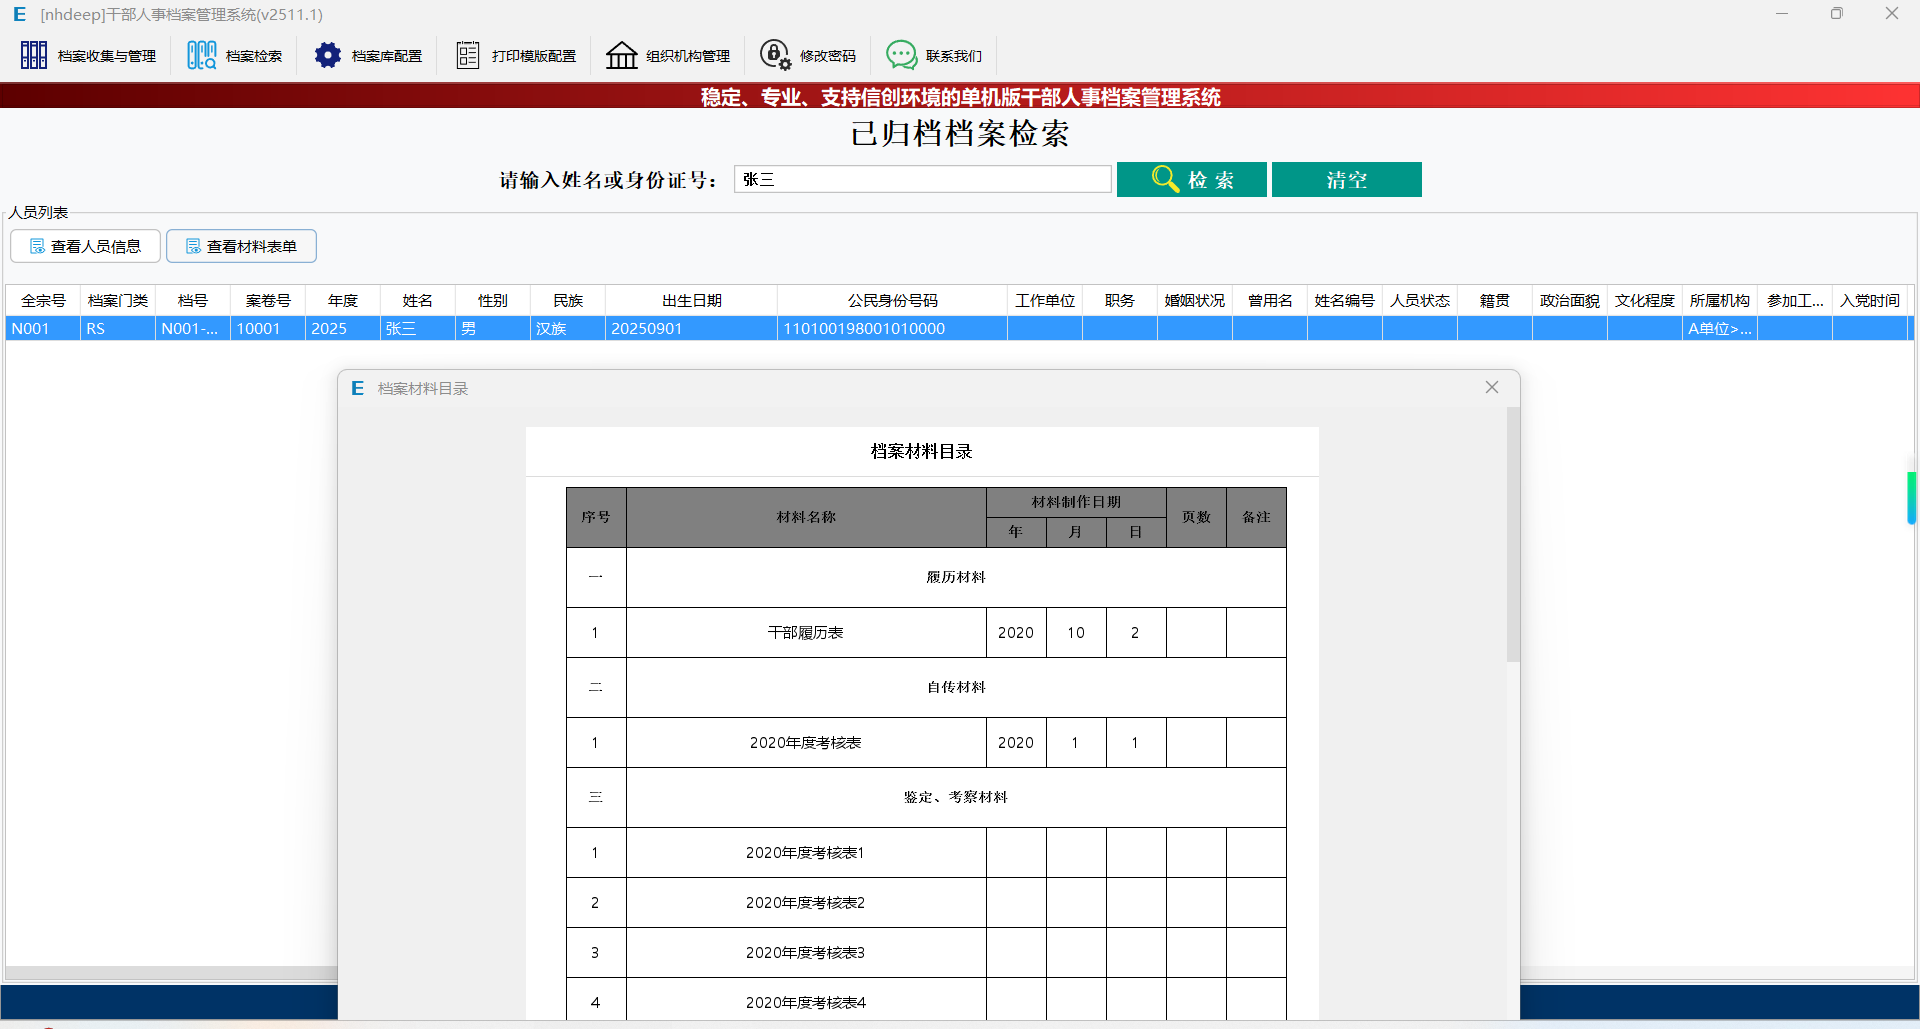Open 联系我们 chat icon
Viewport: 1920px width, 1029px height.
point(901,55)
